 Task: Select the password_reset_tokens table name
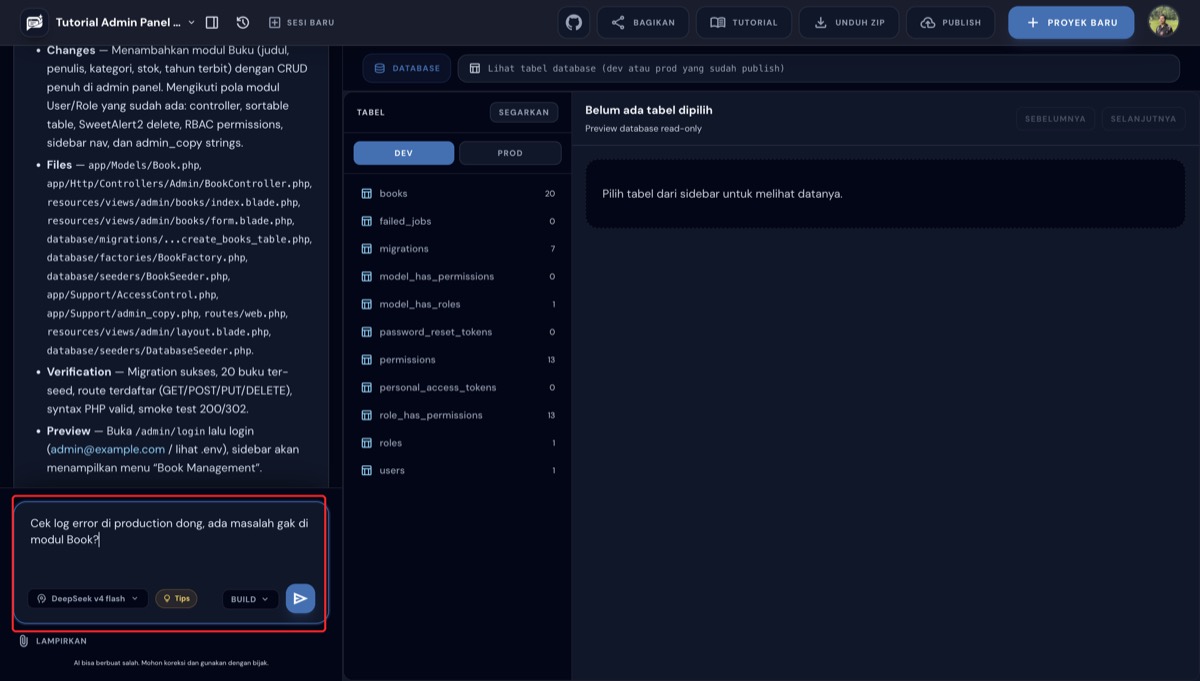(435, 332)
